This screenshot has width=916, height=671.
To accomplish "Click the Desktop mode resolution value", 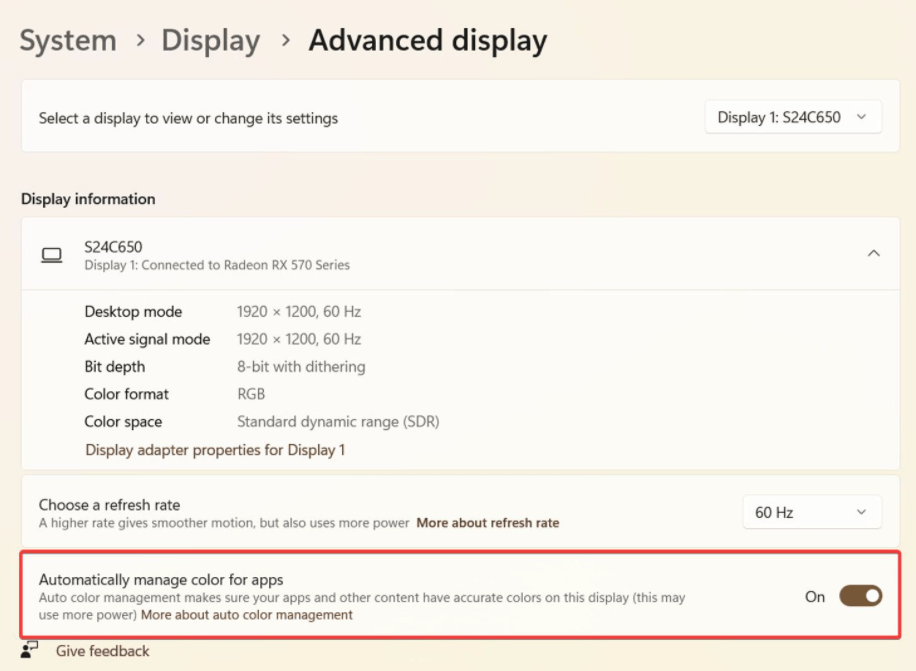I will coord(299,312).
